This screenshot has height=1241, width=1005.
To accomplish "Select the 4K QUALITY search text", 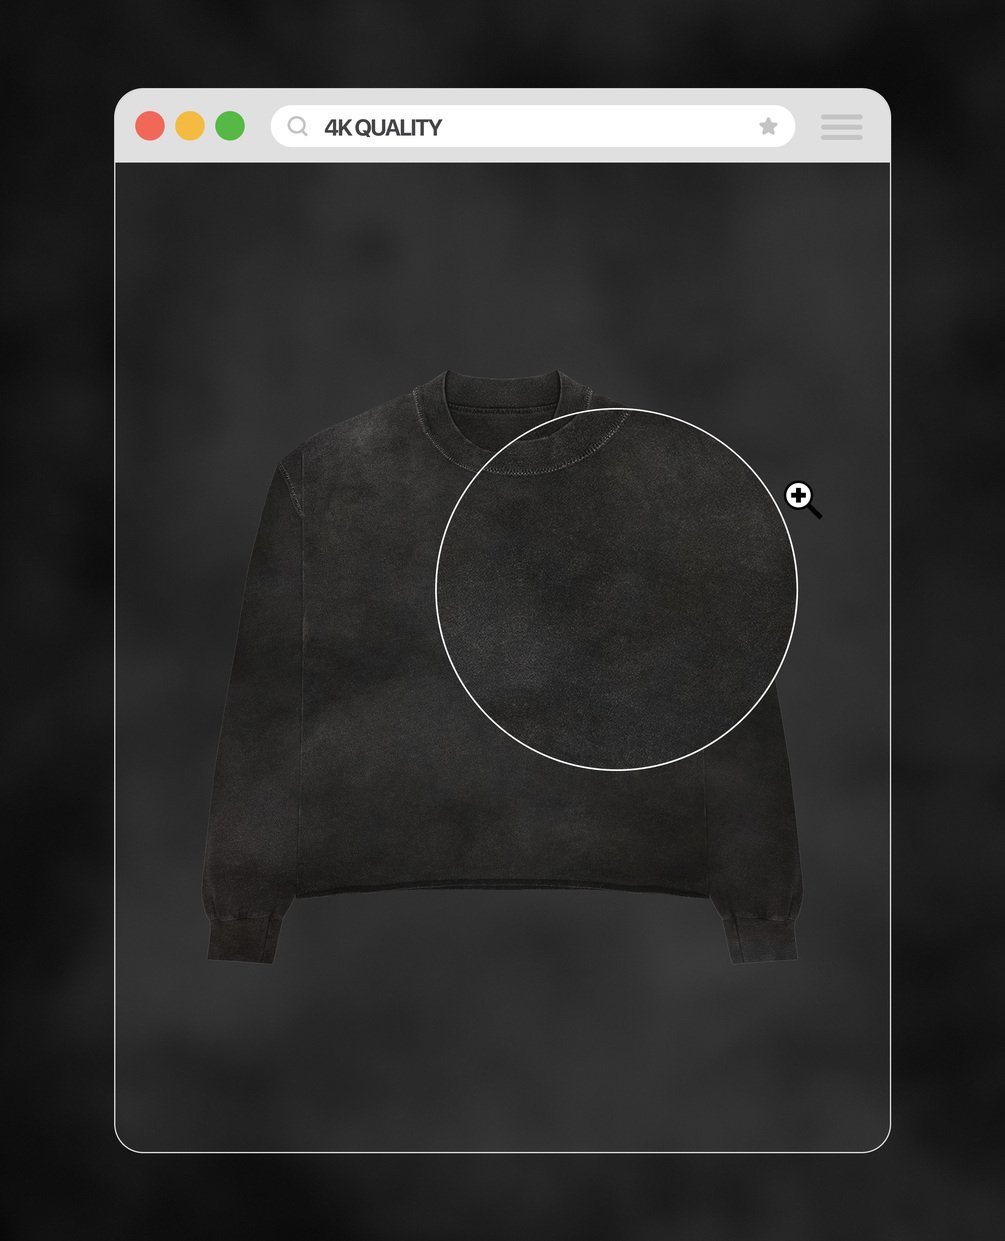I will coord(383,128).
